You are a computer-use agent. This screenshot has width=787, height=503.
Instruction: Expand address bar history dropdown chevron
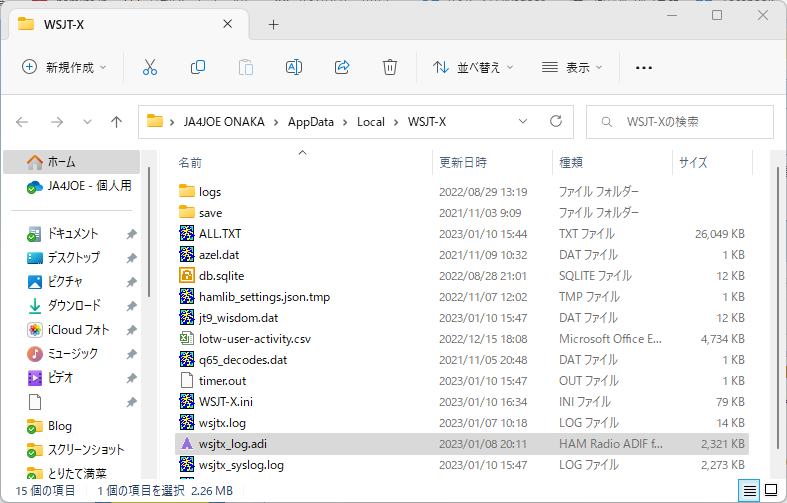click(522, 121)
